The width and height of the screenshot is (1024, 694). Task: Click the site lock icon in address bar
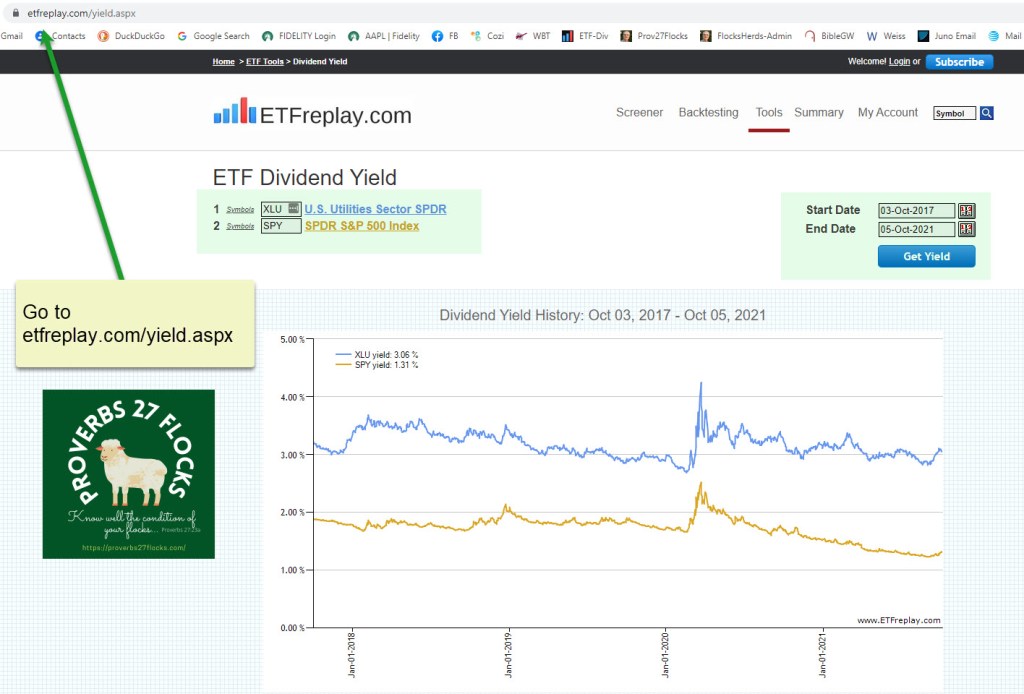pyautogui.click(x=15, y=14)
